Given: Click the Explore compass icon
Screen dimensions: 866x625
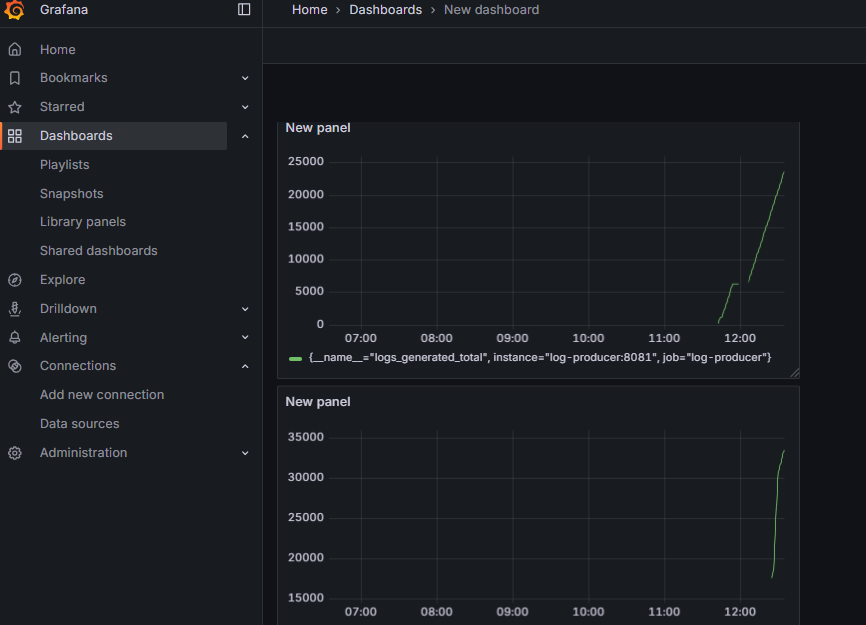Looking at the screenshot, I should tap(15, 280).
